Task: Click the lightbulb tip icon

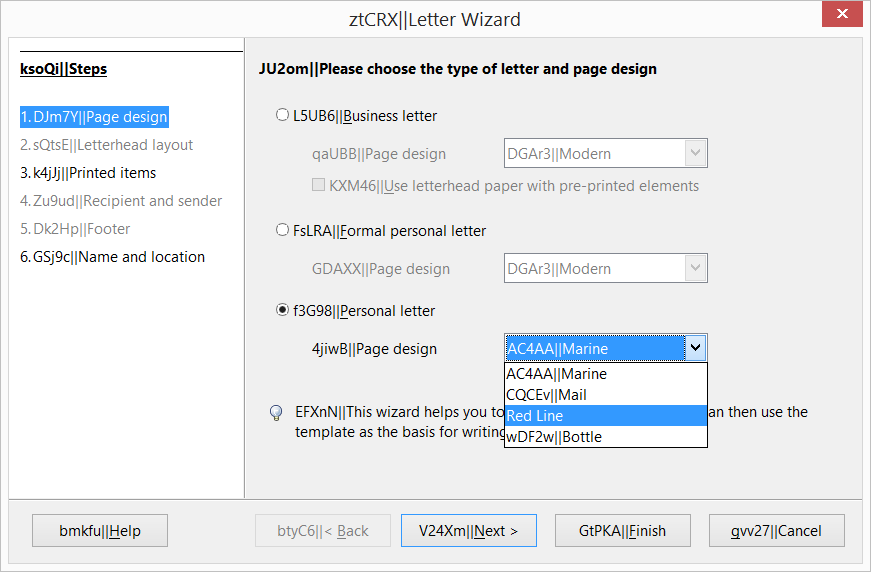Action: point(276,413)
